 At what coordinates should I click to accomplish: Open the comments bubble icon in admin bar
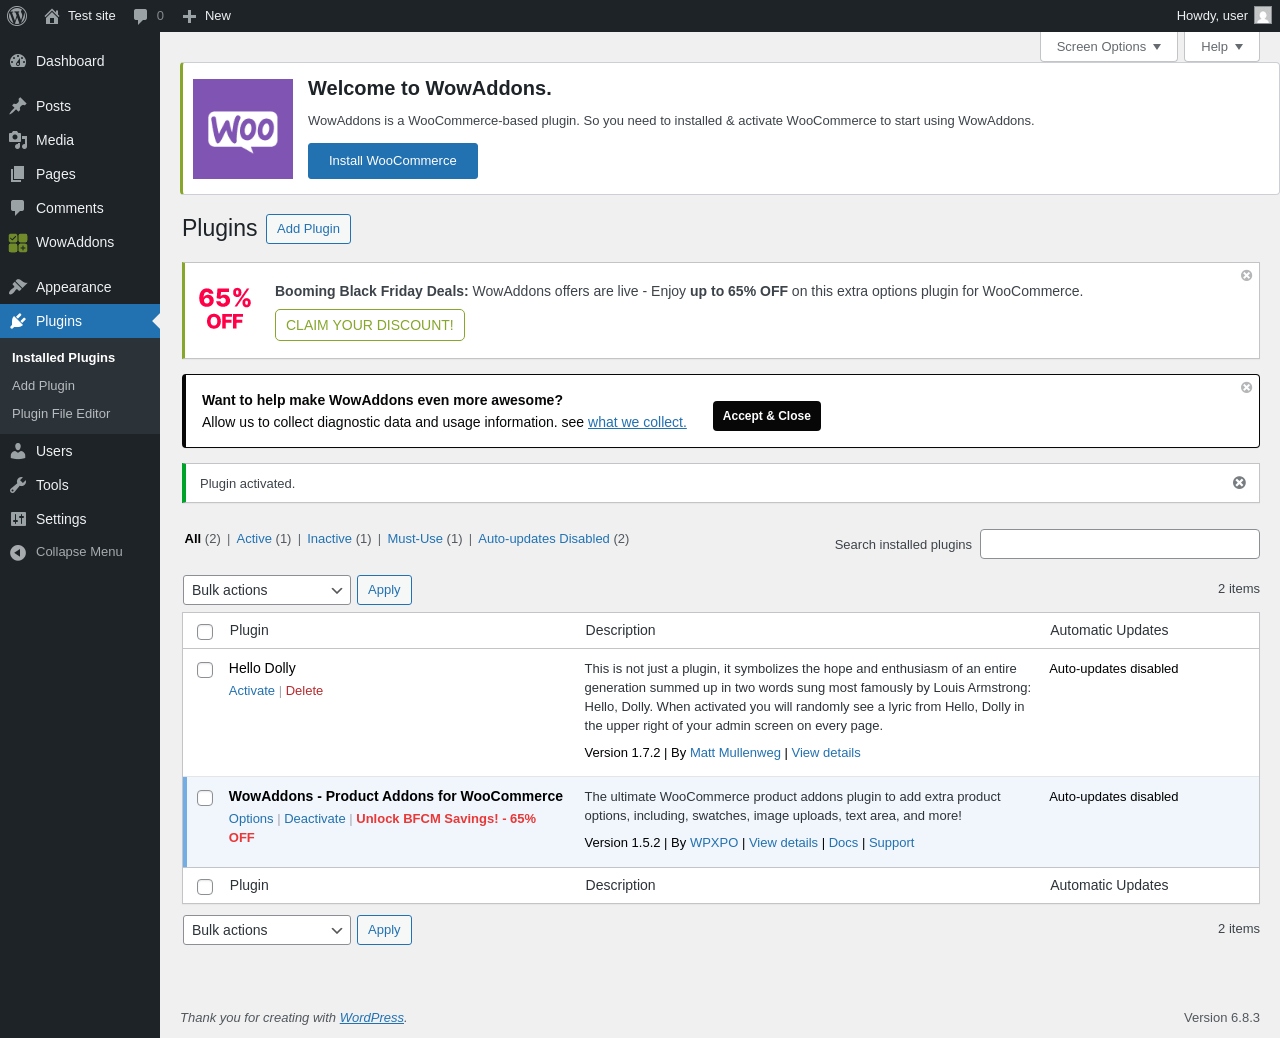click(141, 16)
